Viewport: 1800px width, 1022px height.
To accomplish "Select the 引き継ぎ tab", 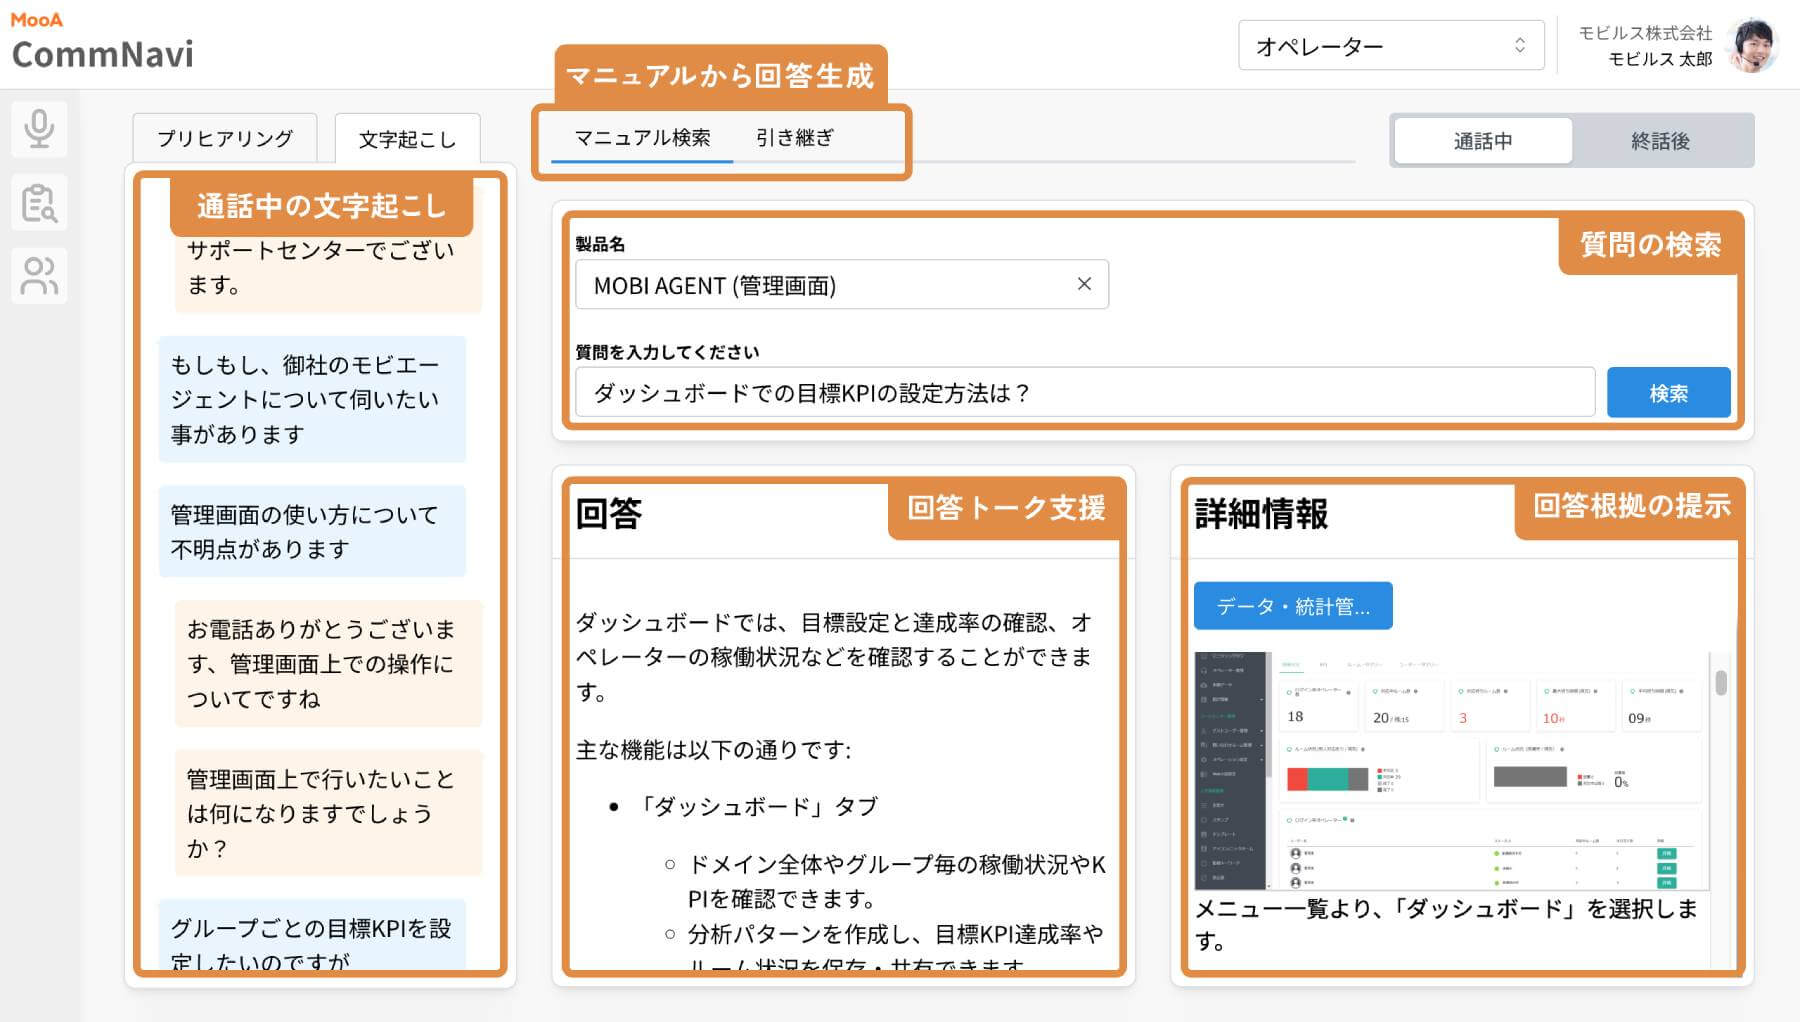I will click(x=795, y=137).
